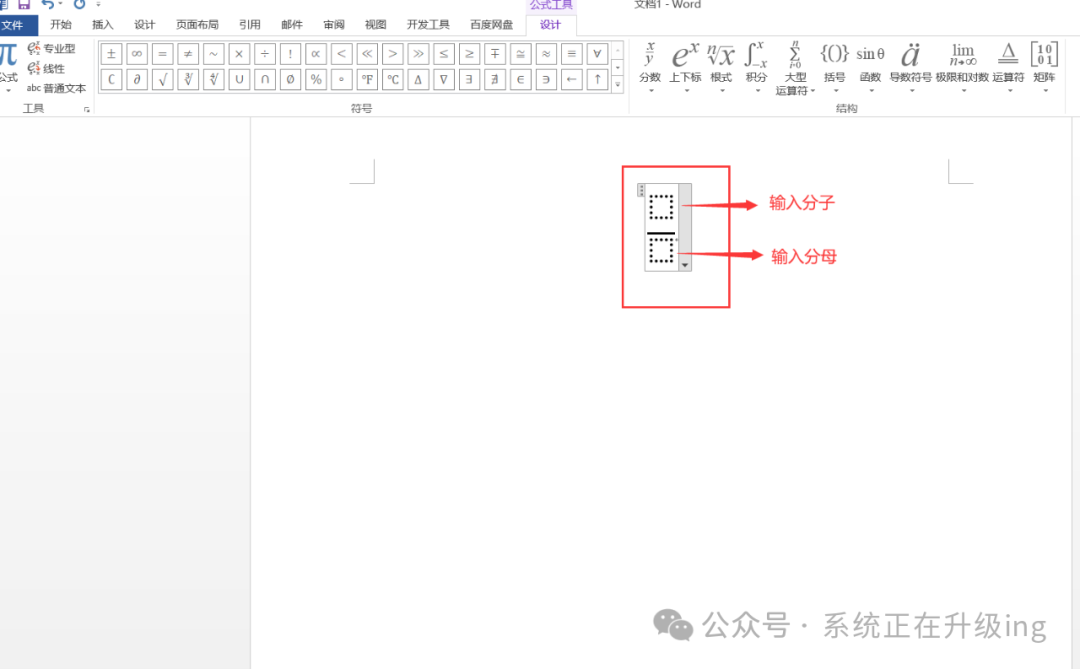Switch to the 开始 Home tab

[61, 25]
